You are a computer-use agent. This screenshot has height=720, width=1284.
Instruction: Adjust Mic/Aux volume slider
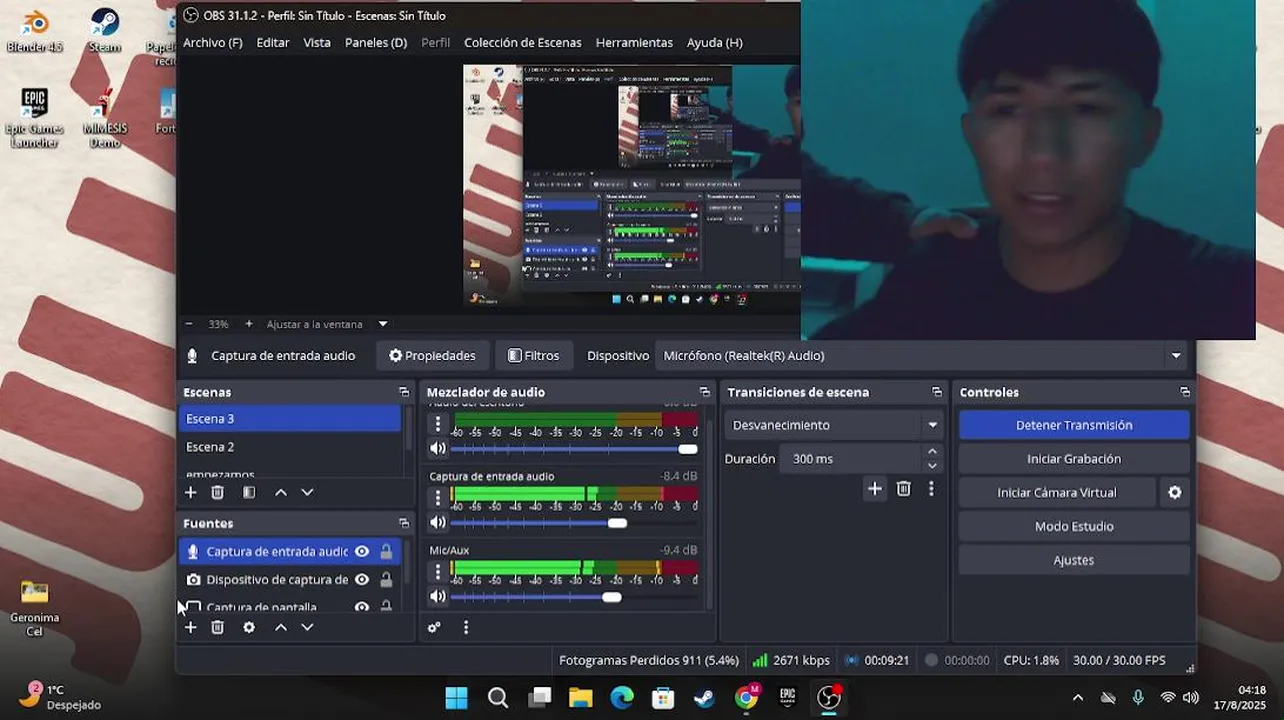pyautogui.click(x=612, y=597)
